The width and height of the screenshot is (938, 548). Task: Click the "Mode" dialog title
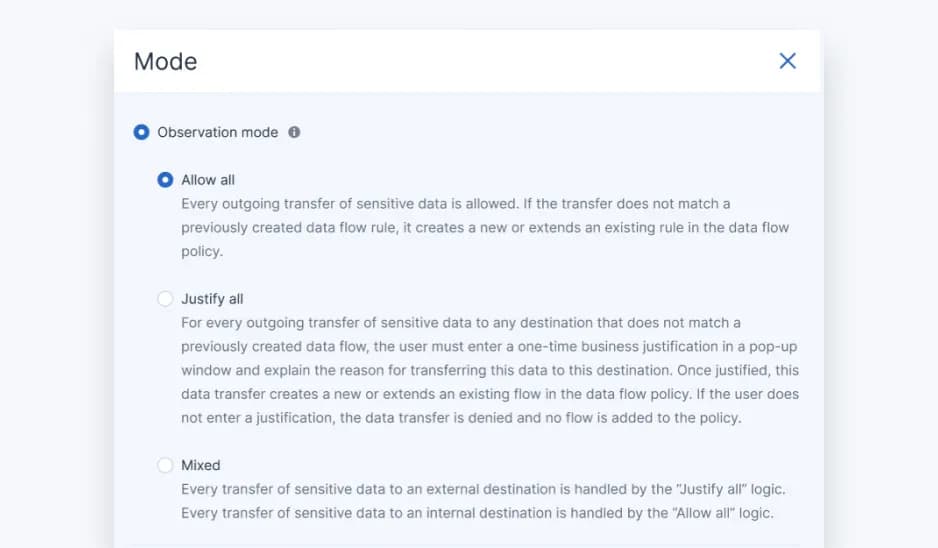(165, 61)
